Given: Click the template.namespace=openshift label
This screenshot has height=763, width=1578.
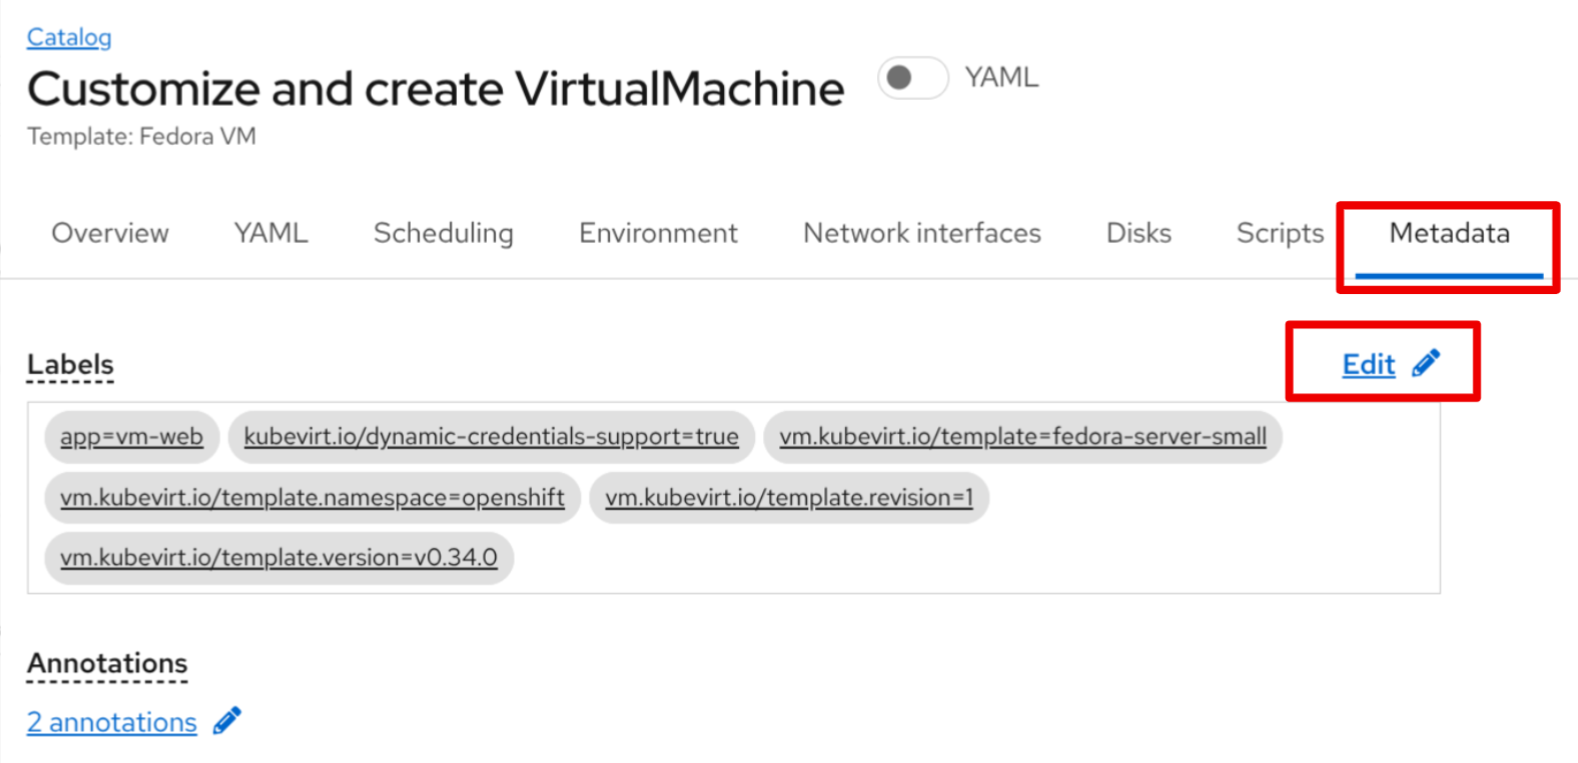Looking at the screenshot, I should 312,498.
